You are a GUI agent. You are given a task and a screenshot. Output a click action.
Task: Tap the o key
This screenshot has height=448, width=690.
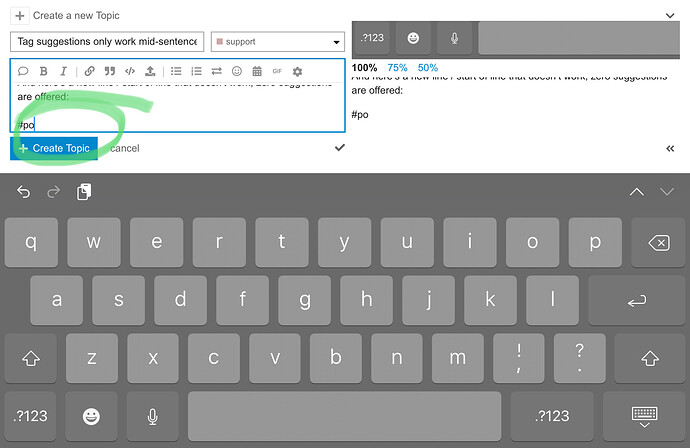532,242
